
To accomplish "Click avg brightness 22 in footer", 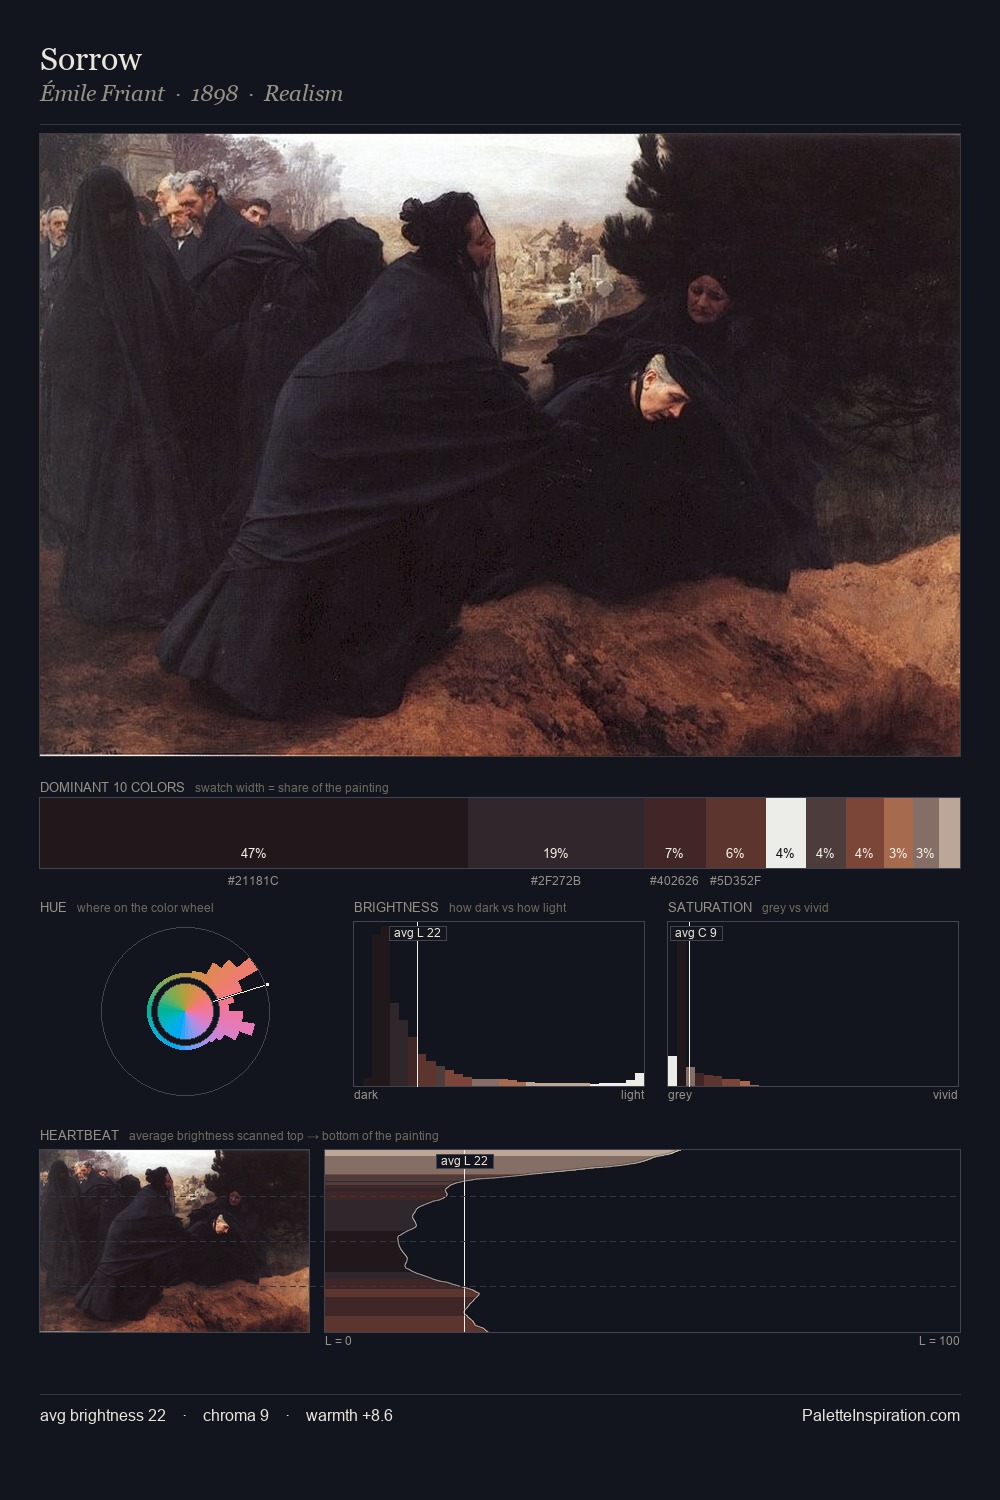I will (x=103, y=1415).
